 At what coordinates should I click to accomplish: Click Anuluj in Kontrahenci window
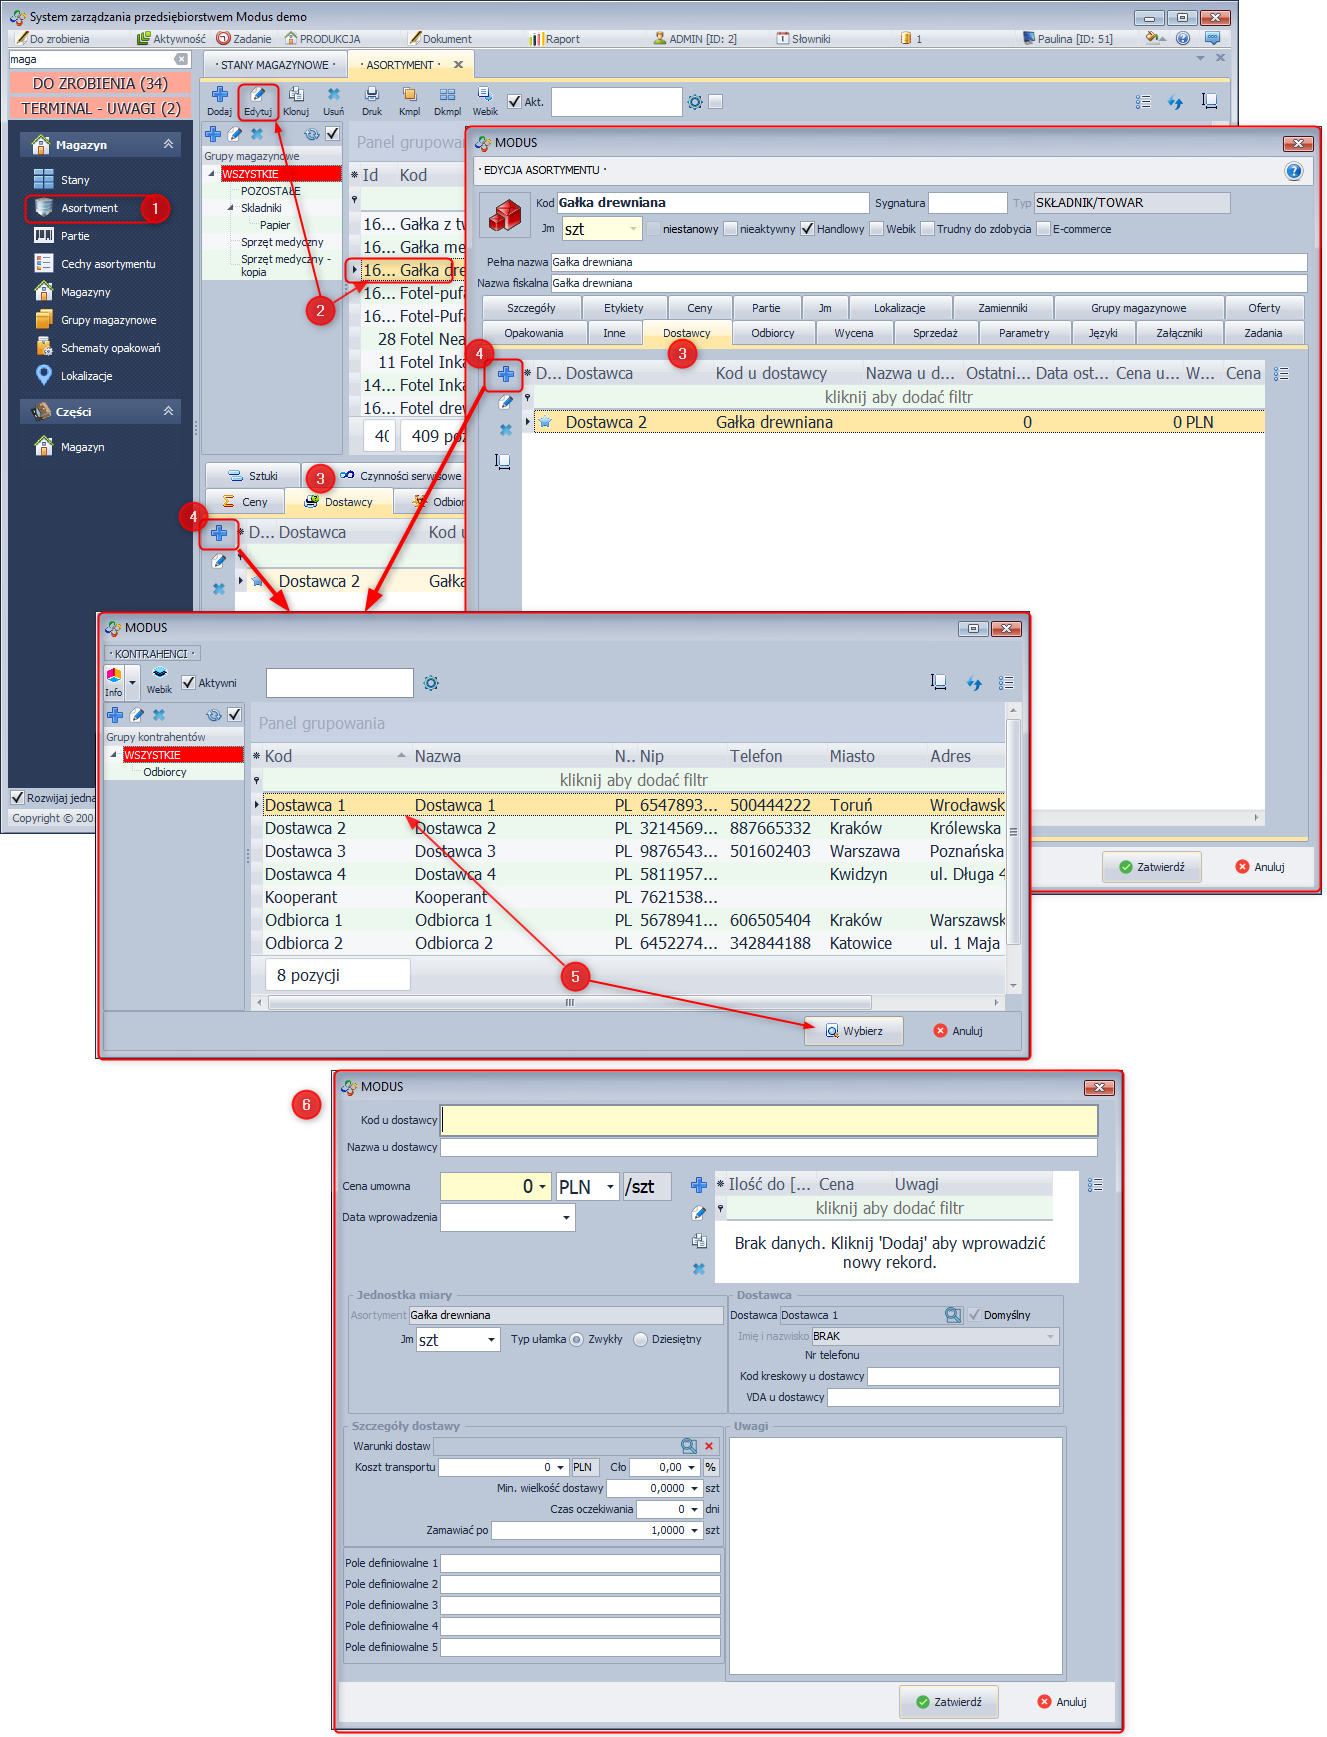(958, 1031)
